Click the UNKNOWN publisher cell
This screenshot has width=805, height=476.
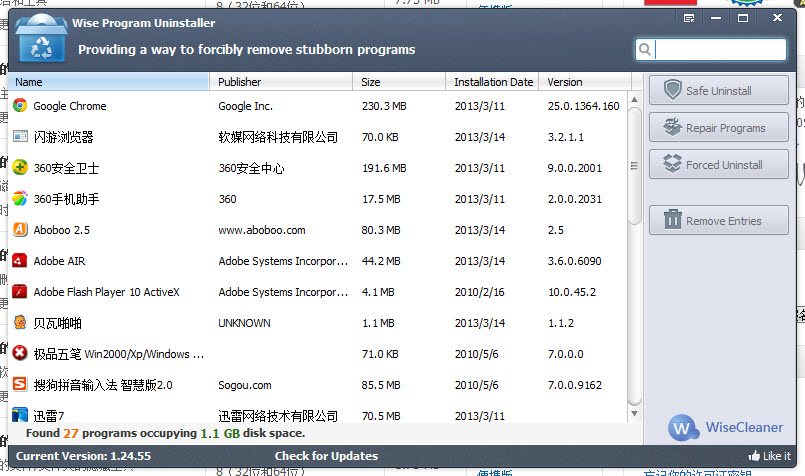coord(244,323)
